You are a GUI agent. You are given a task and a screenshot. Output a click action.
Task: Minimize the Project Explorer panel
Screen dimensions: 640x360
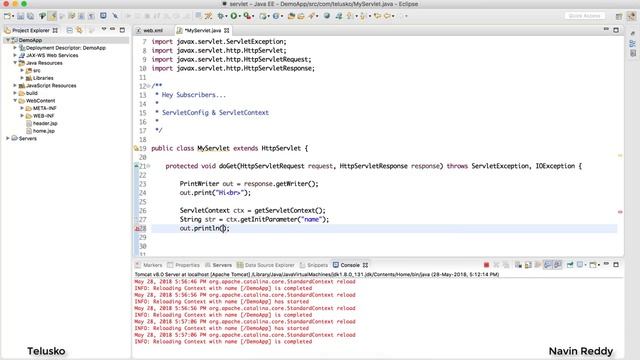[x=113, y=29]
